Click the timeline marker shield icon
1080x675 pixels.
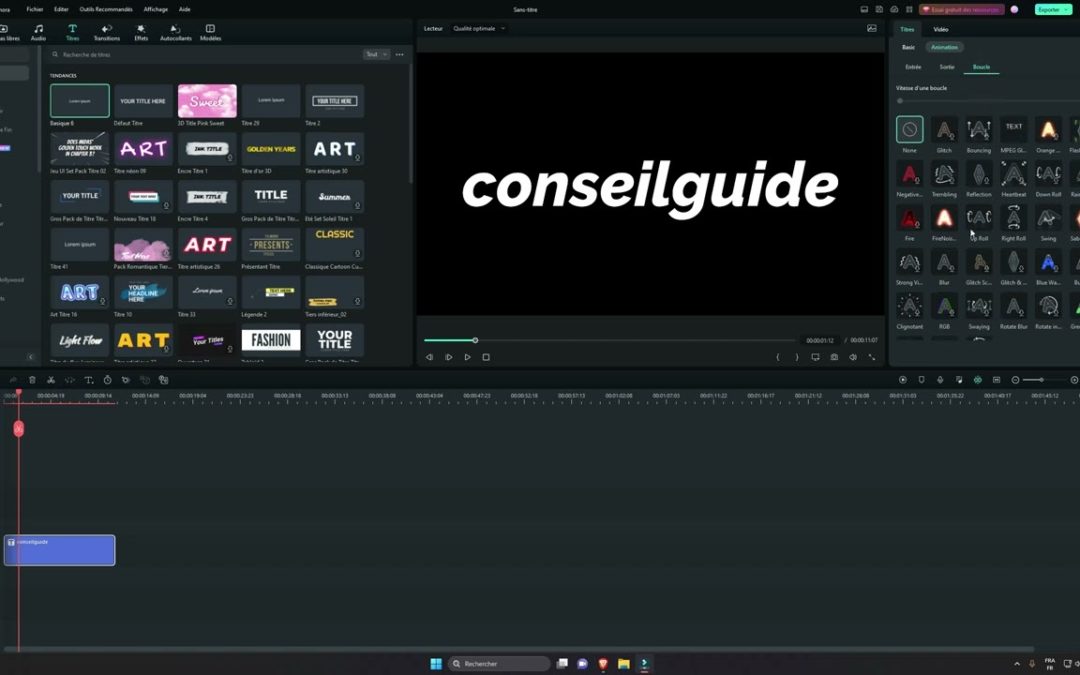(x=922, y=380)
